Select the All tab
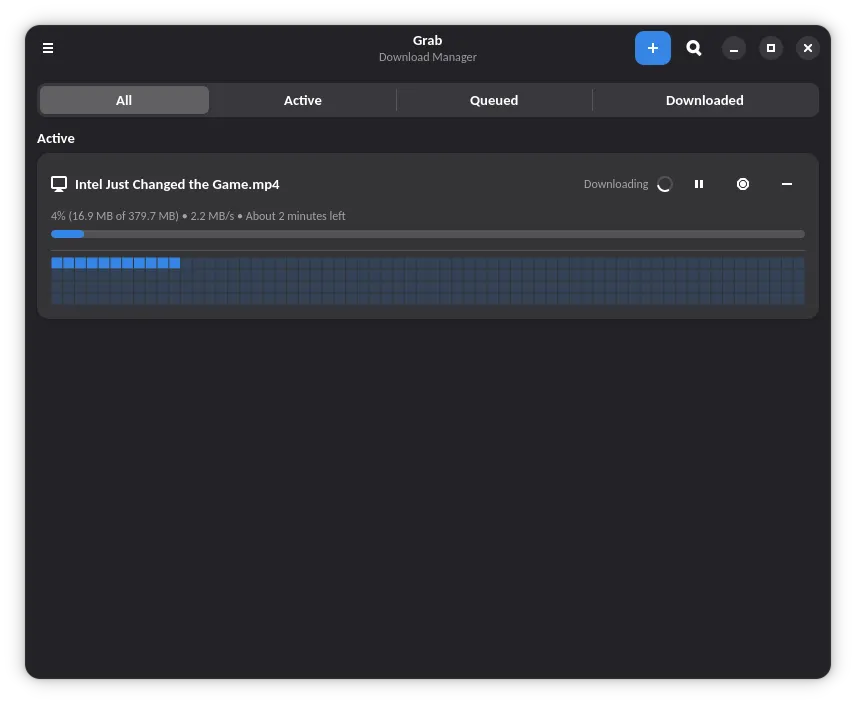856x704 pixels. coord(124,100)
